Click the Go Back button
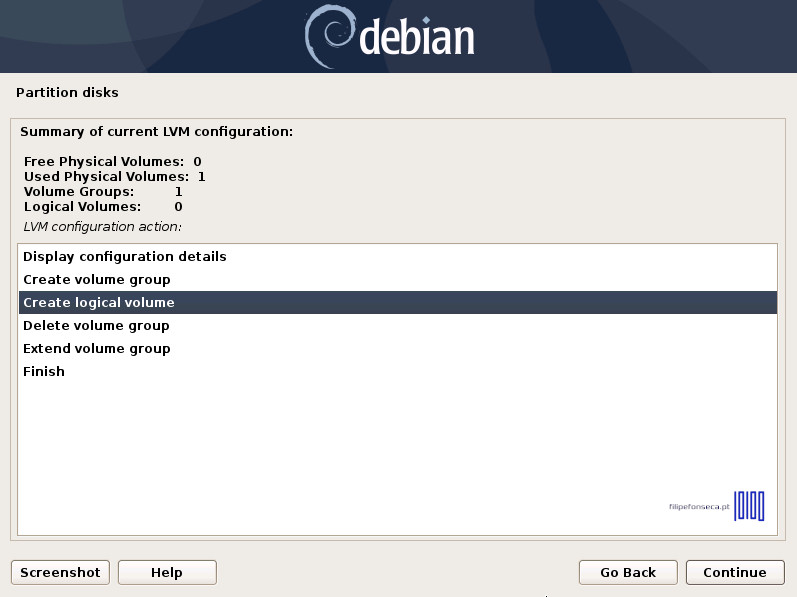The width and height of the screenshot is (797, 597). pos(628,573)
